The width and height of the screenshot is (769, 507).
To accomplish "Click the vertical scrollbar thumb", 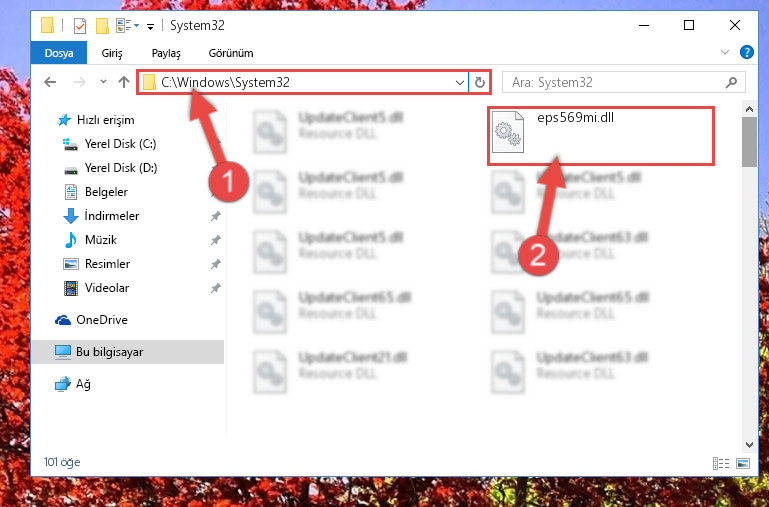I will (x=749, y=142).
